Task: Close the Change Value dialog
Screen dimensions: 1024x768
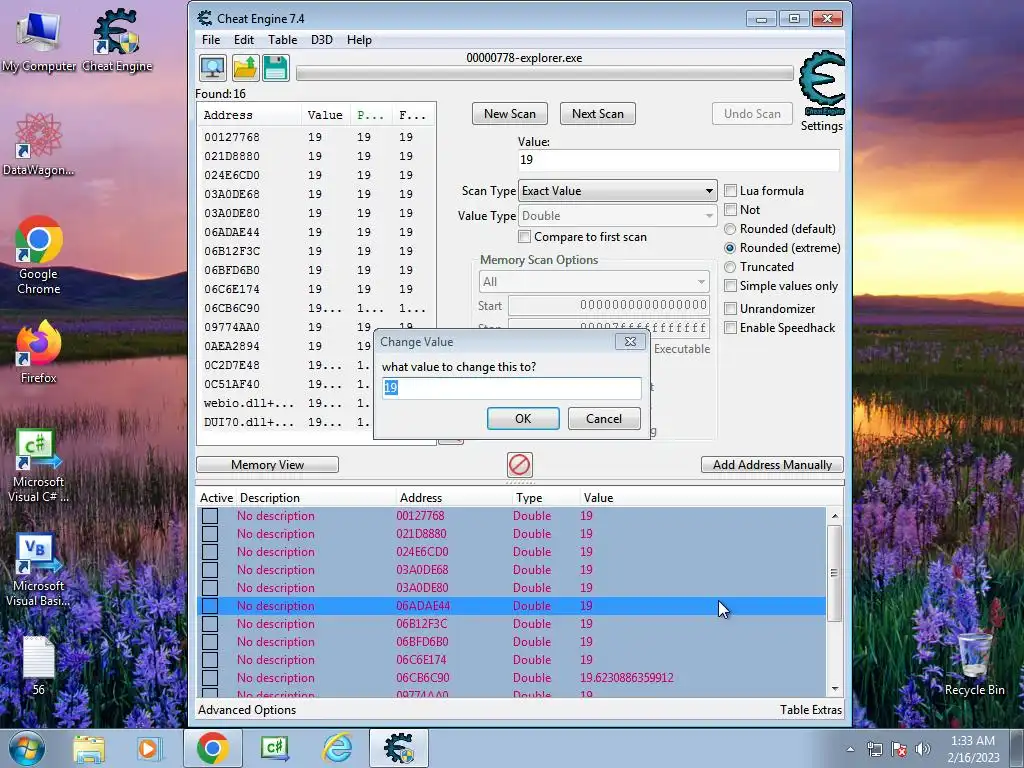Action: [x=630, y=342]
